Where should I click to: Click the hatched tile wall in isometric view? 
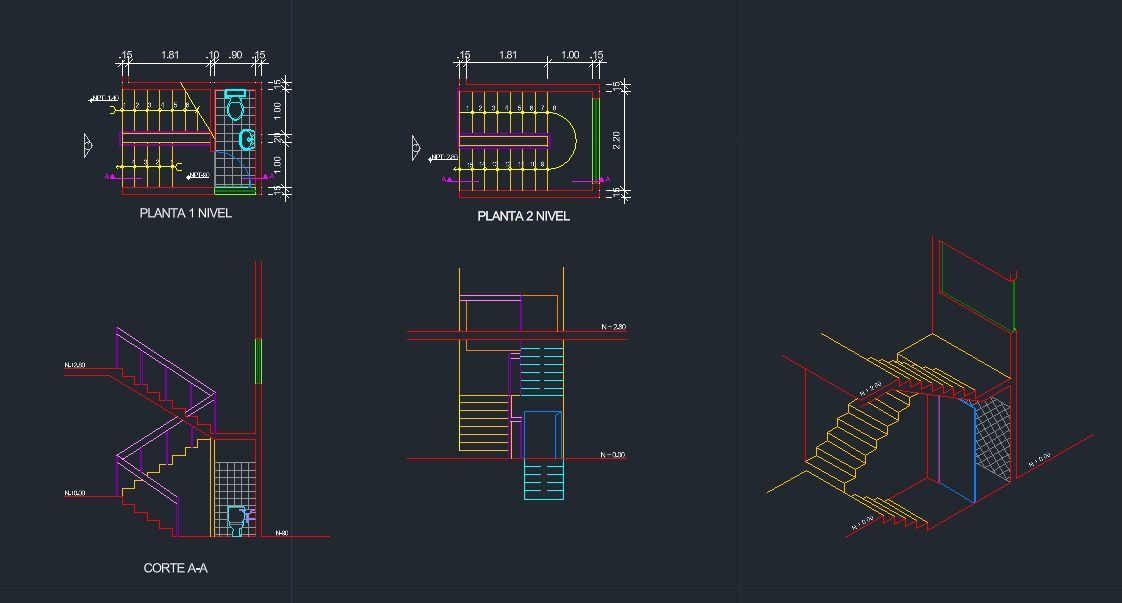993,438
